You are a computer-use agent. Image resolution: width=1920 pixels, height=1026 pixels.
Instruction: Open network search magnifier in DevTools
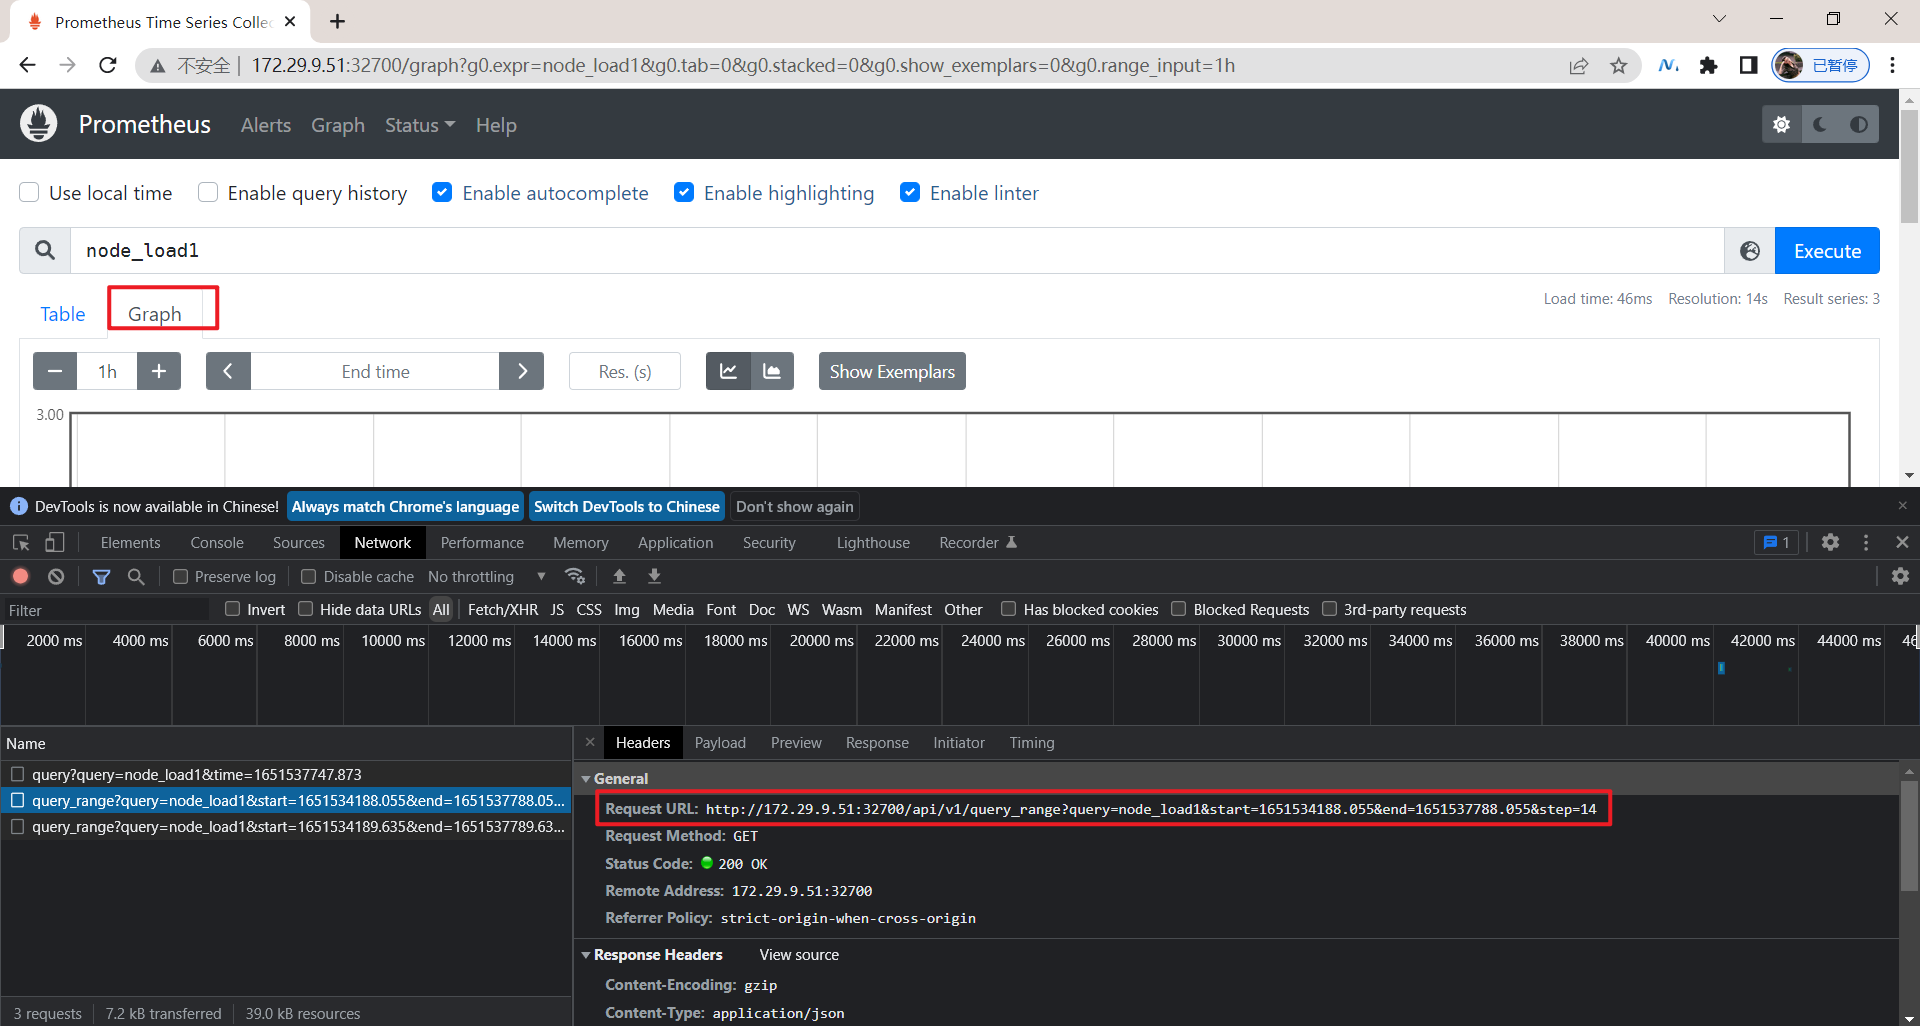click(x=136, y=576)
